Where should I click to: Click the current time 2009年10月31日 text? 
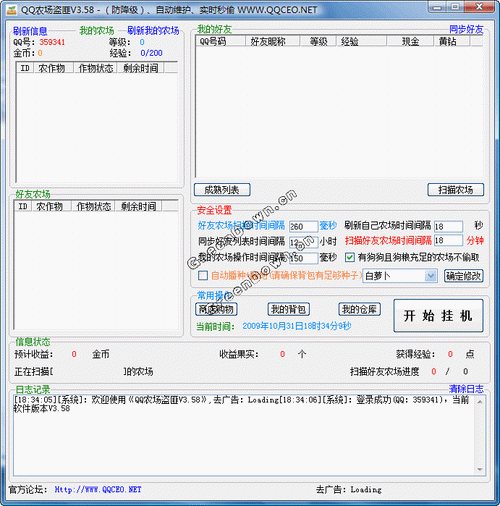(297, 326)
